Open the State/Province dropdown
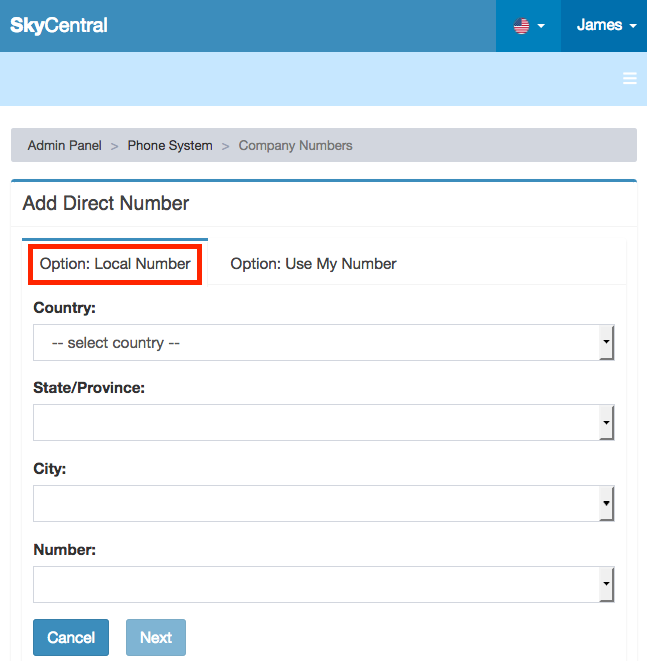The width and height of the screenshot is (647, 661). click(324, 422)
